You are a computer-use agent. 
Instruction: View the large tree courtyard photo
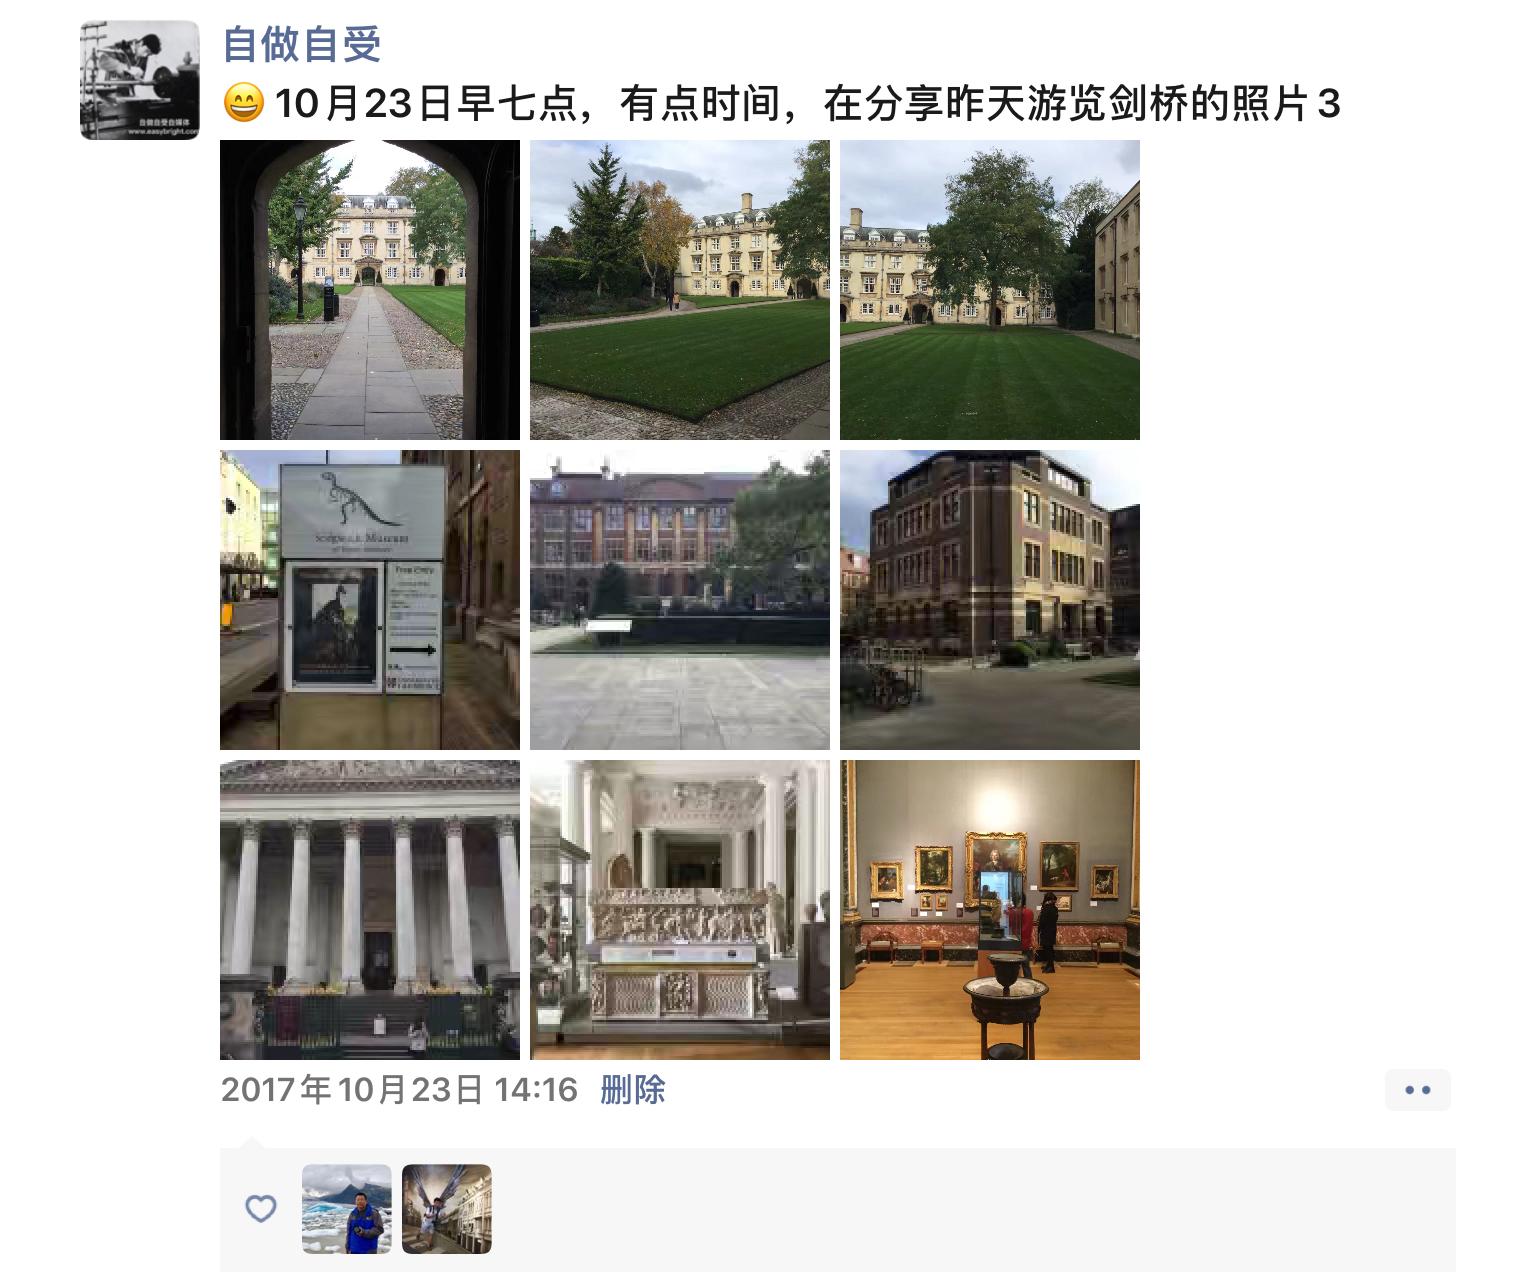pyautogui.click(x=990, y=290)
